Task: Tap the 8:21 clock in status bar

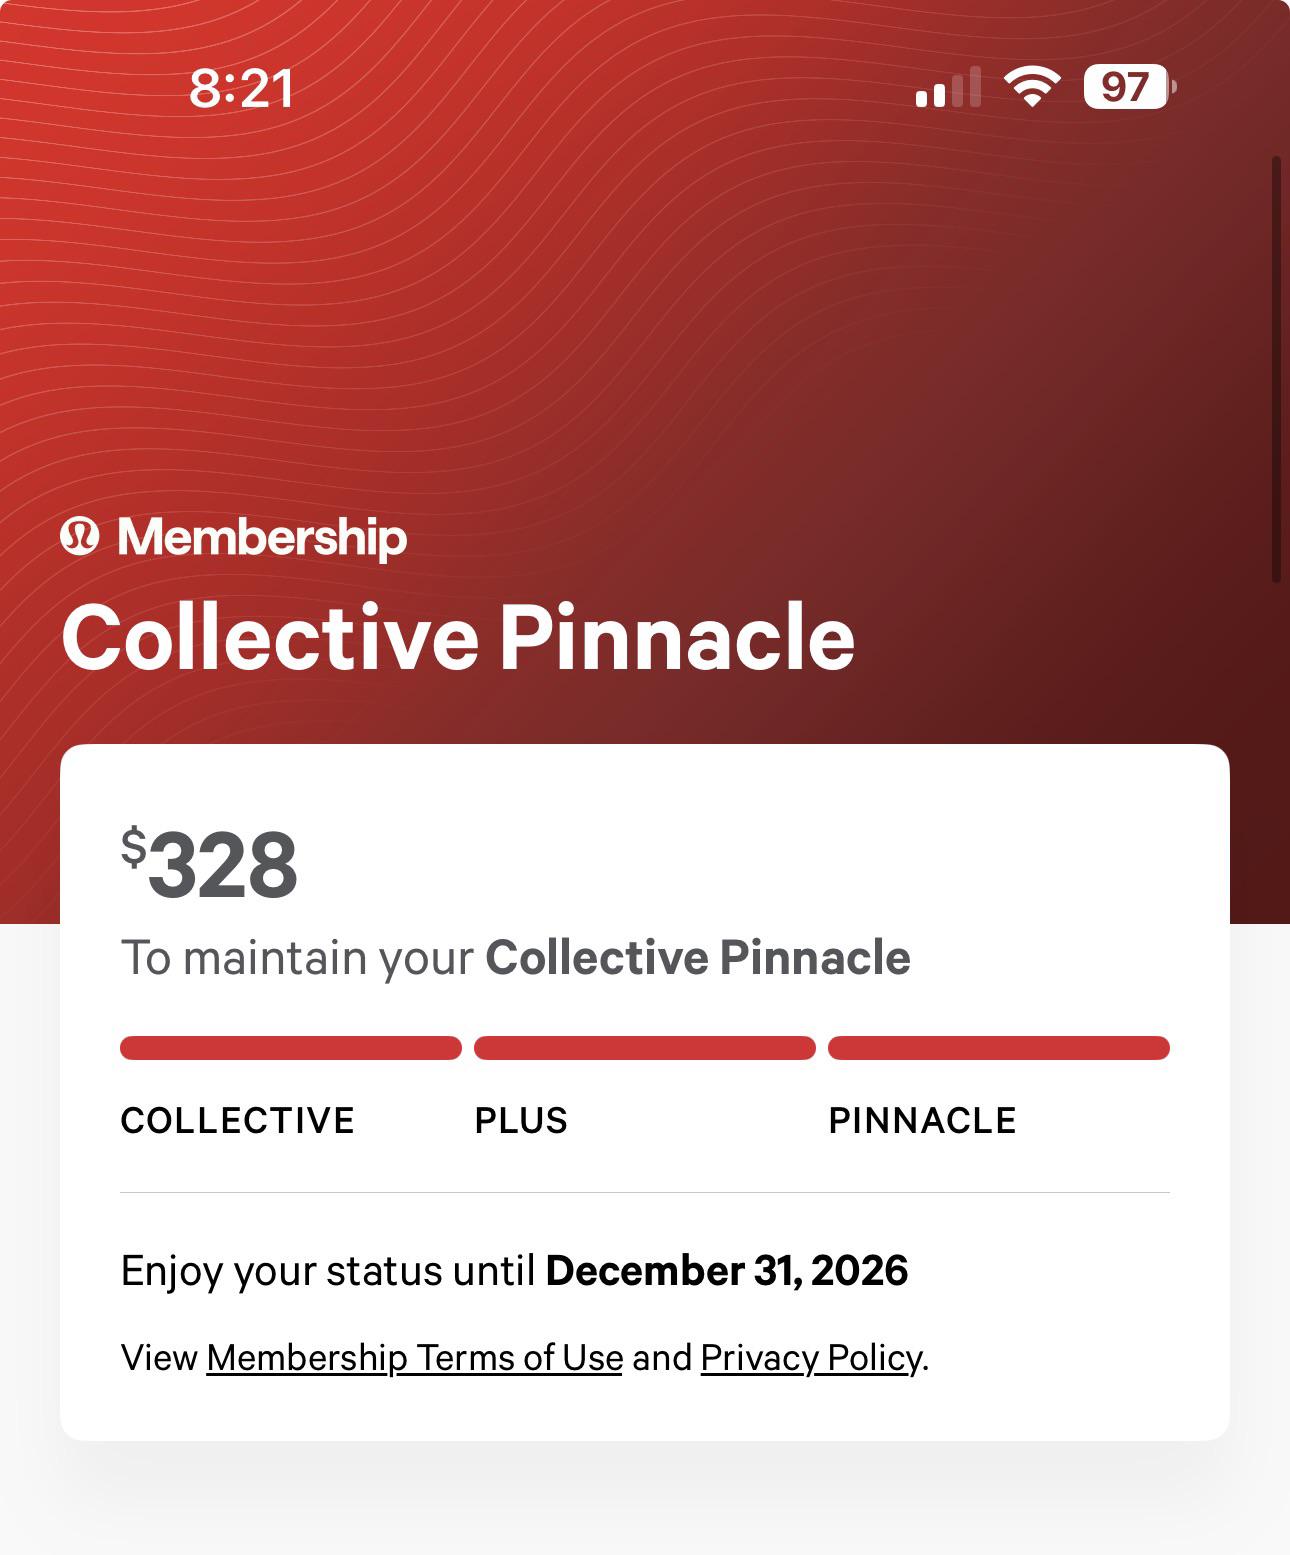Action: pos(241,88)
